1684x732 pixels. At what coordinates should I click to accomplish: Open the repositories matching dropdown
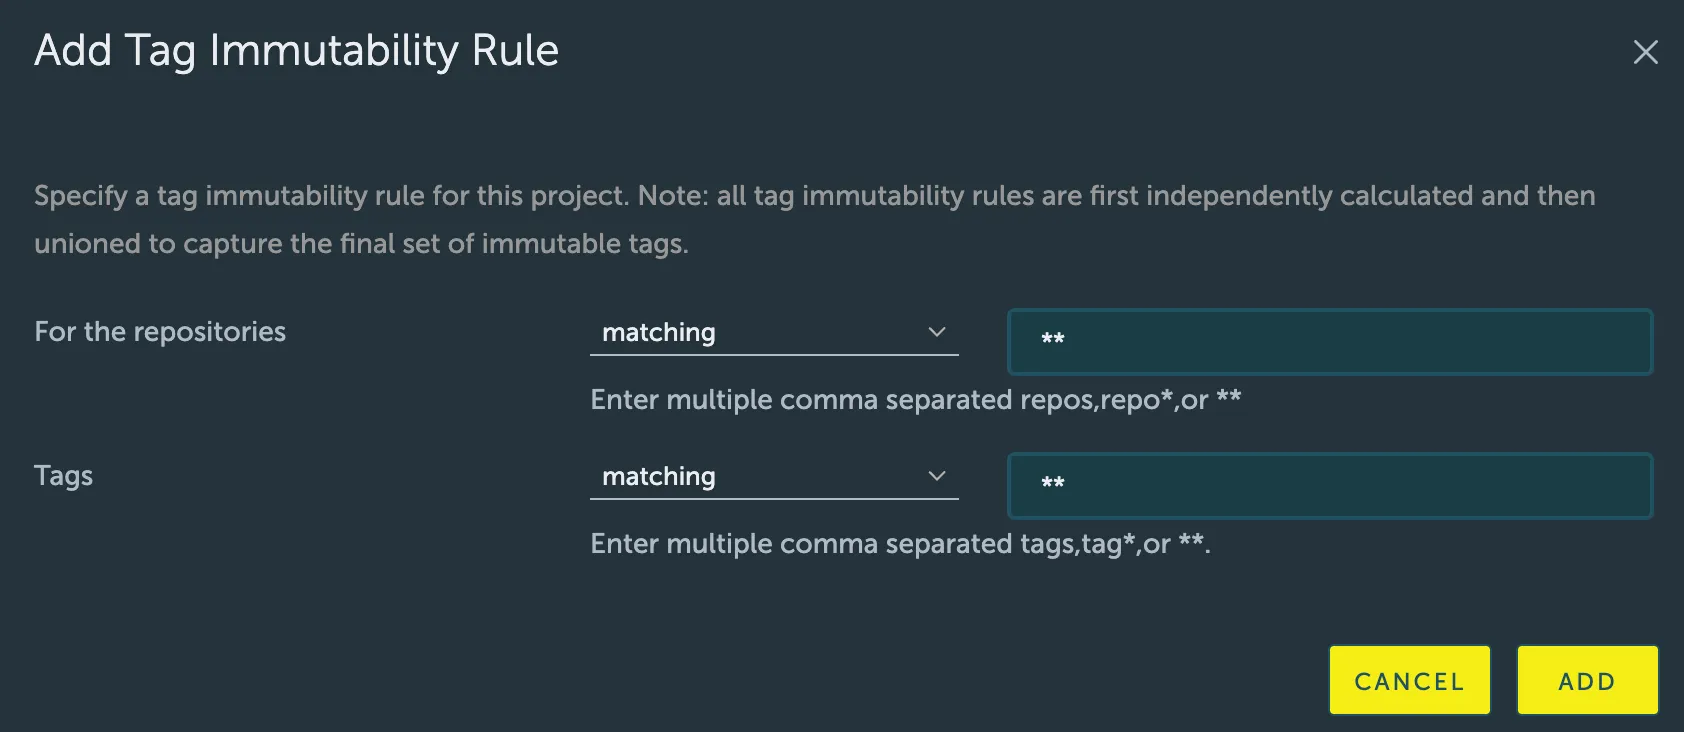click(773, 333)
